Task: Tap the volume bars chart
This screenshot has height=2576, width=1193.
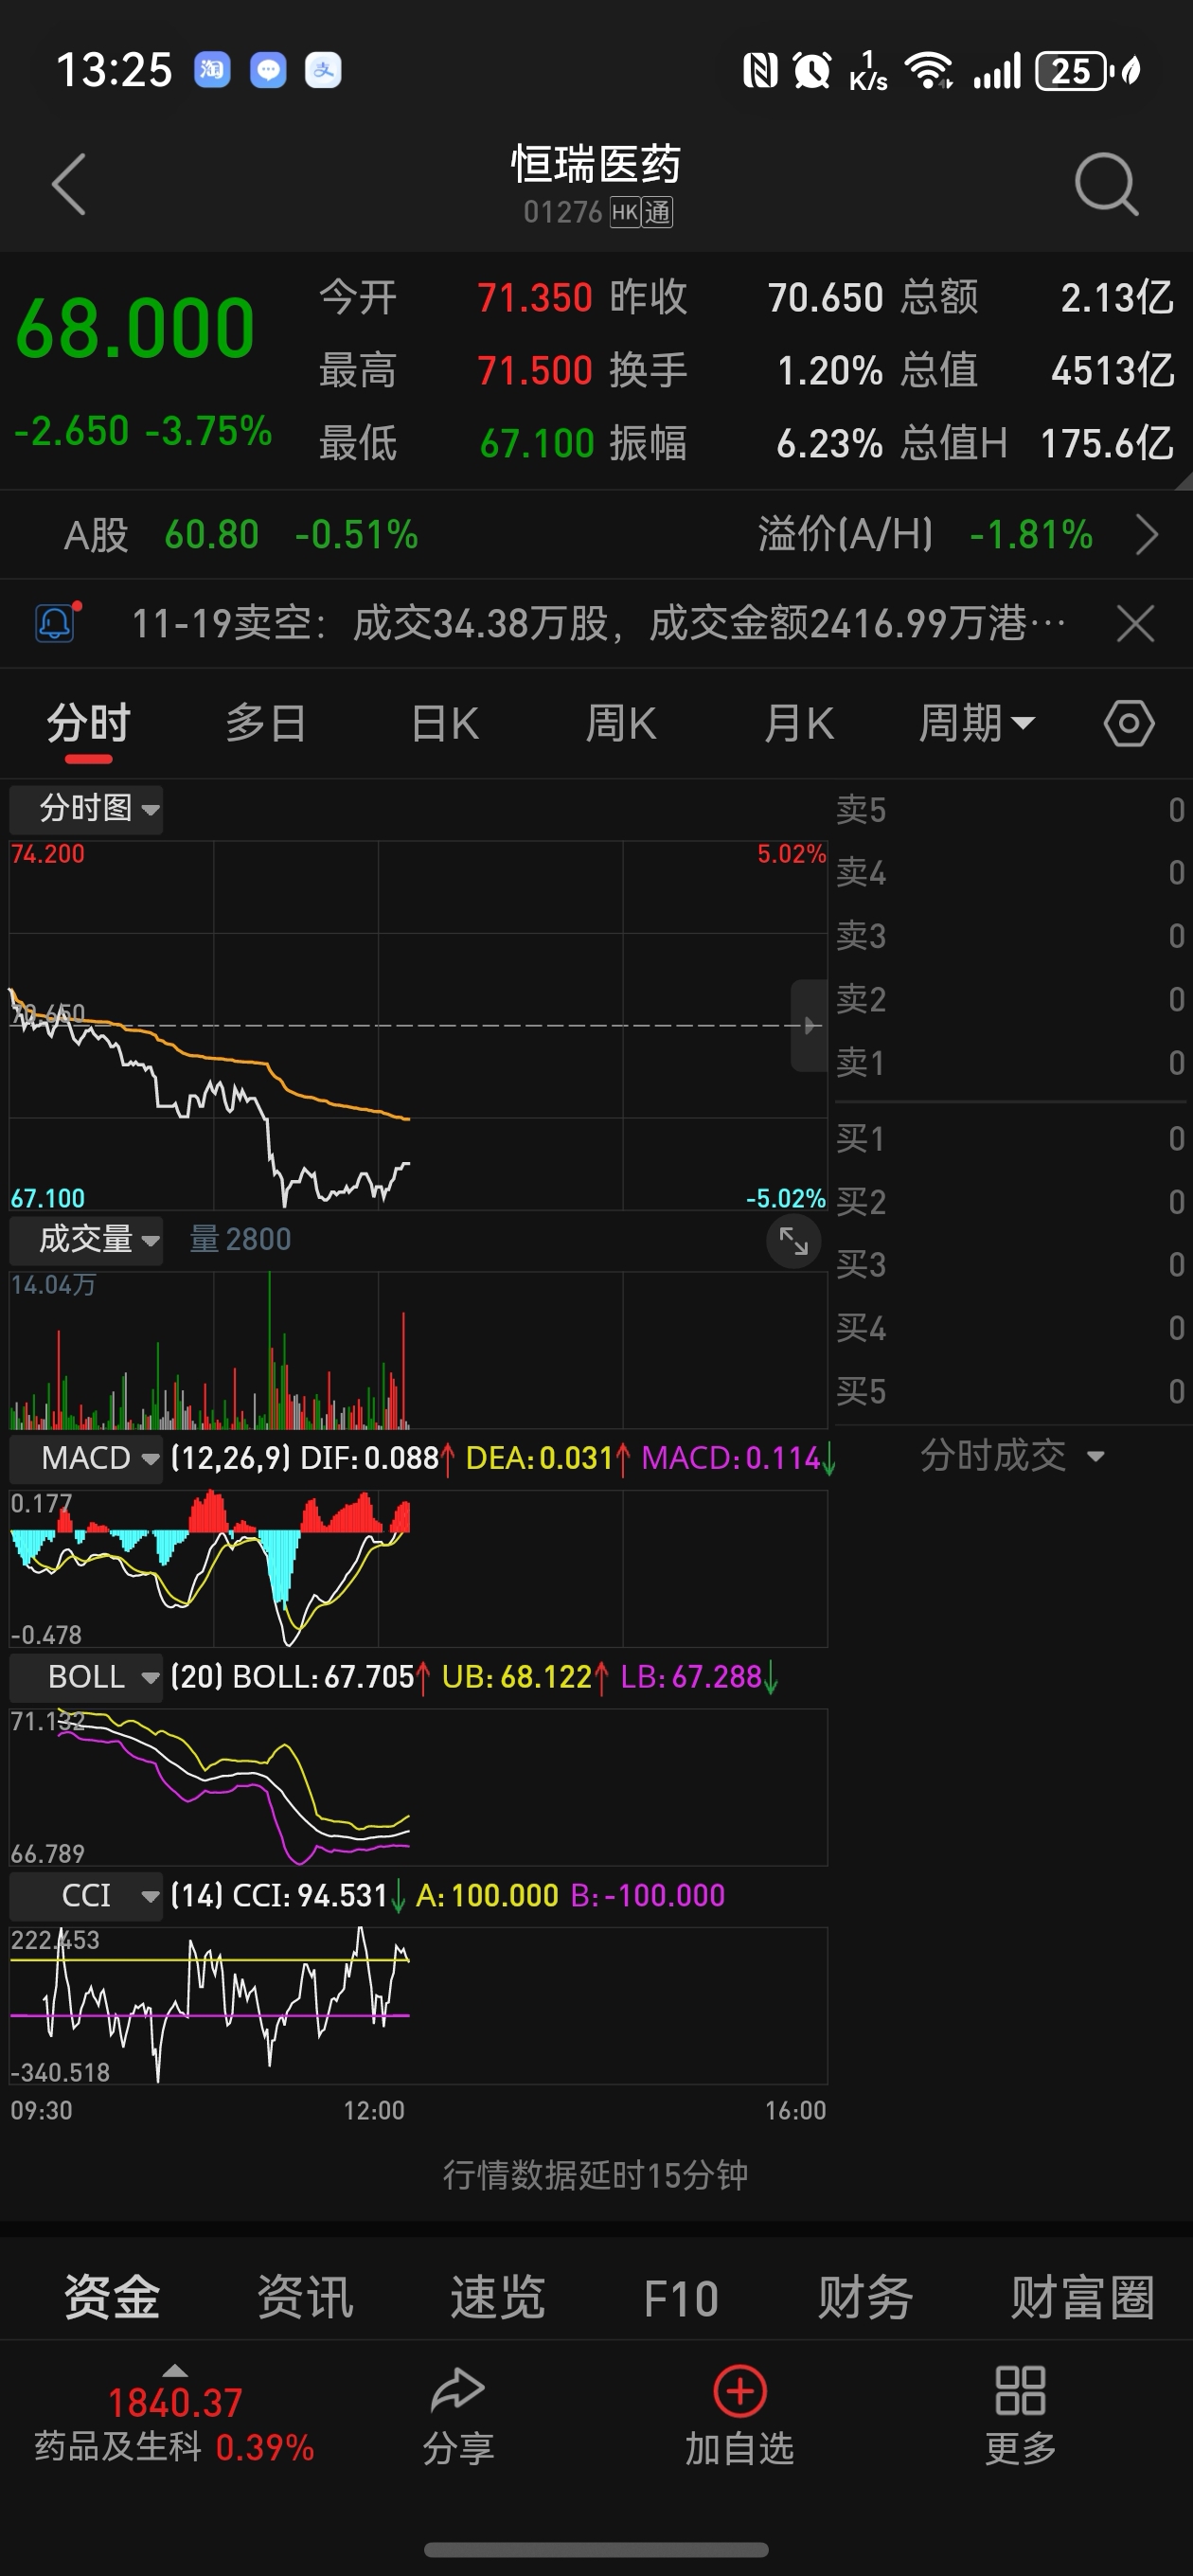Action: pyautogui.click(x=418, y=1350)
